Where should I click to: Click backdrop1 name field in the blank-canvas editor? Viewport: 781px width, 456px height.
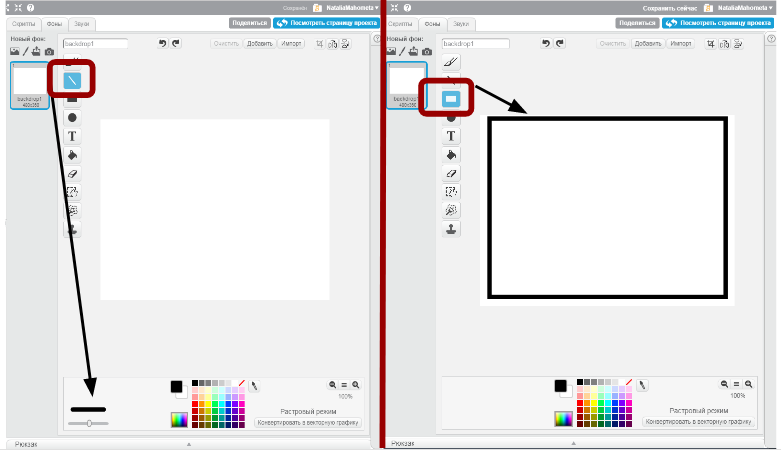95,44
